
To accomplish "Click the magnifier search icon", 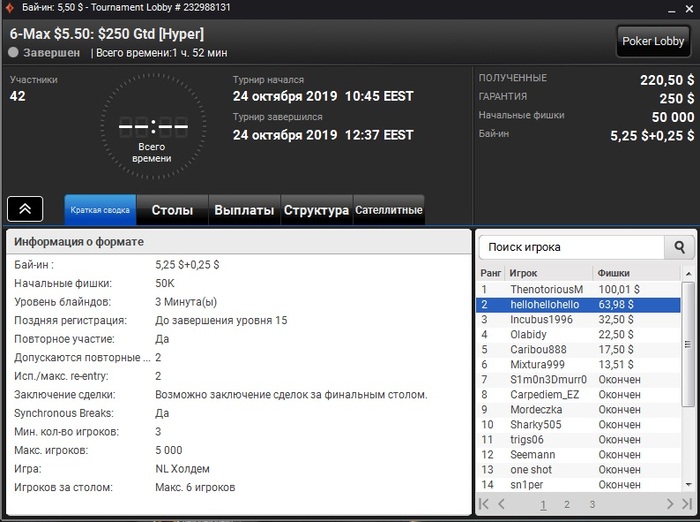I will click(x=679, y=247).
